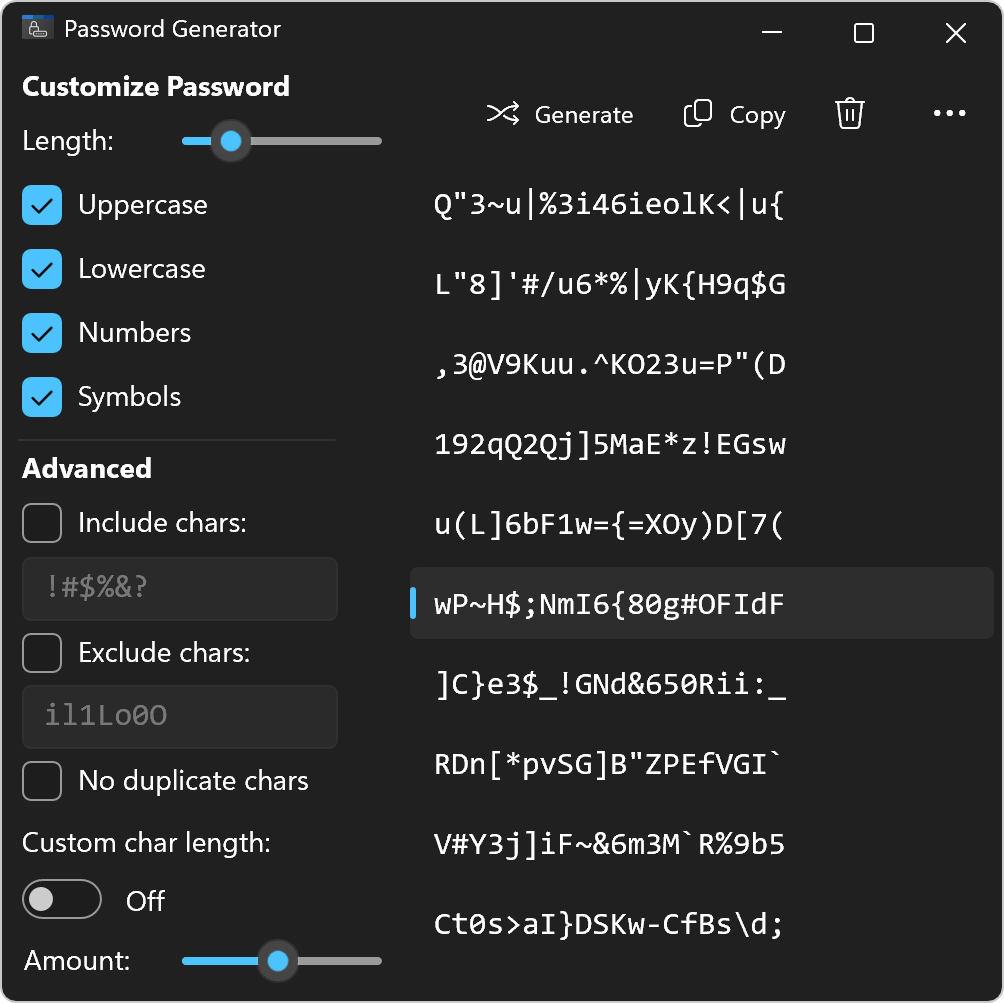Enable the Include chars checkbox

[x=42, y=523]
